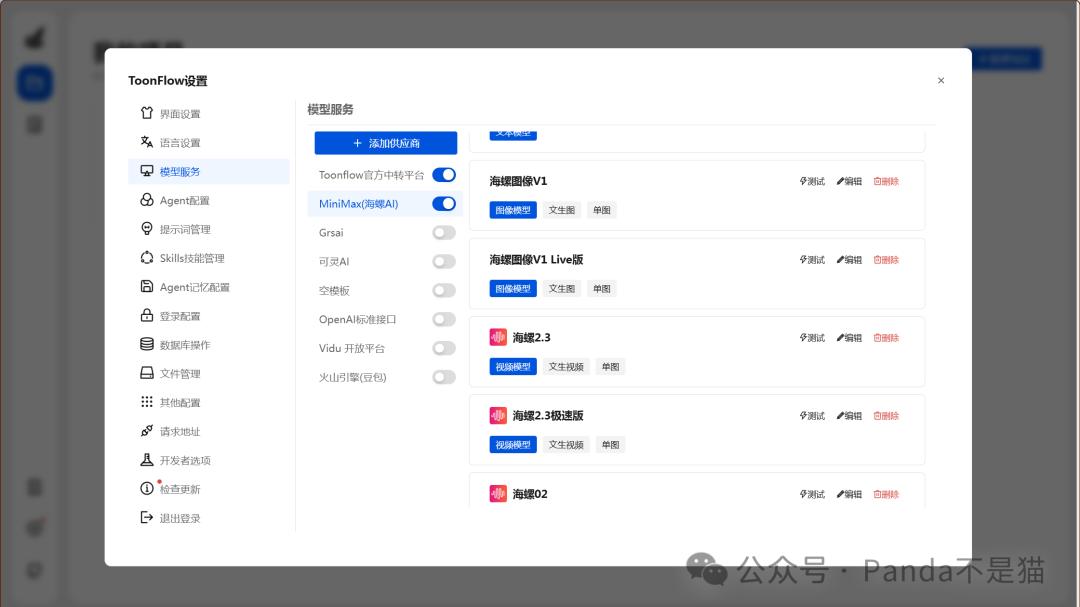Viewport: 1080px width, 607px height.
Task: Click the 请求地址 plug icon
Action: click(147, 431)
